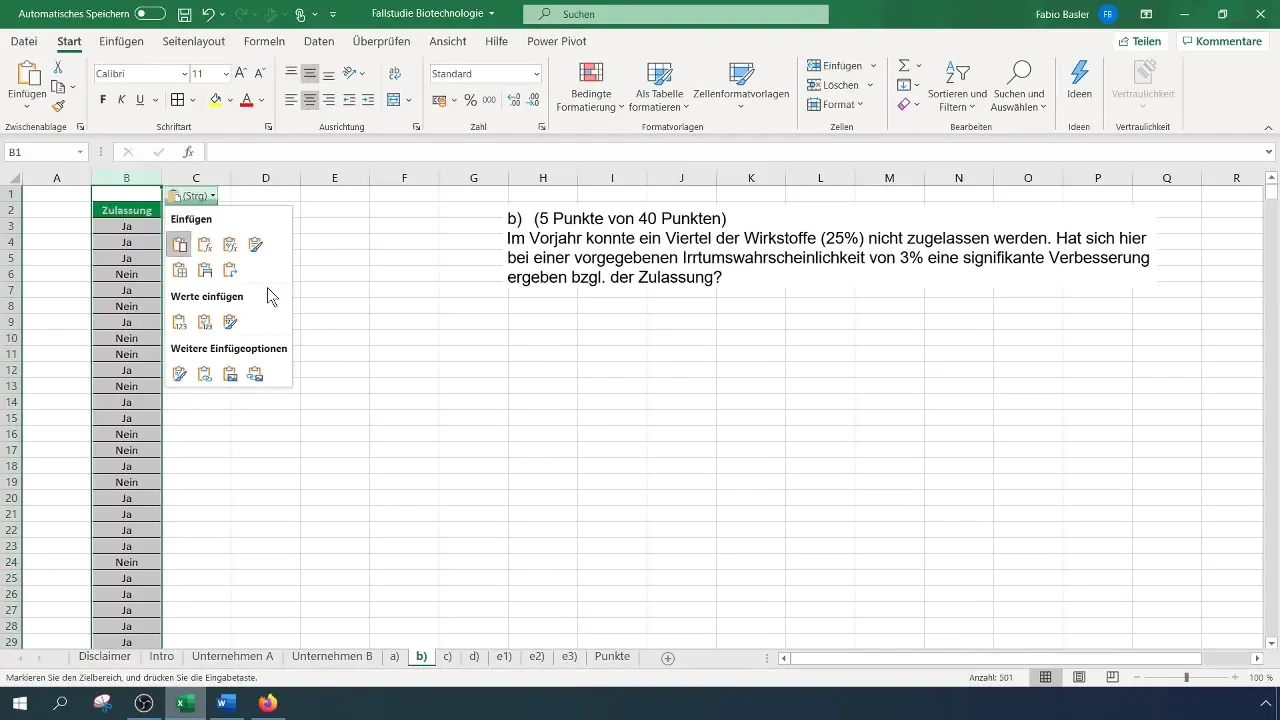The height and width of the screenshot is (720, 1280).
Task: Add a new sheet with plus button
Action: coord(668,658)
